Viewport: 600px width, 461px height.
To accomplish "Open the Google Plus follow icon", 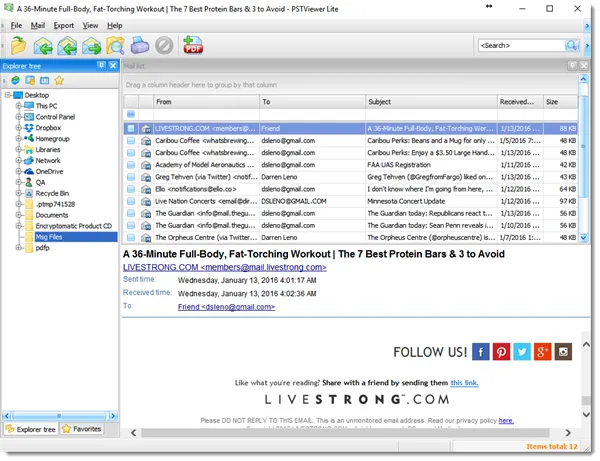I will [x=543, y=352].
